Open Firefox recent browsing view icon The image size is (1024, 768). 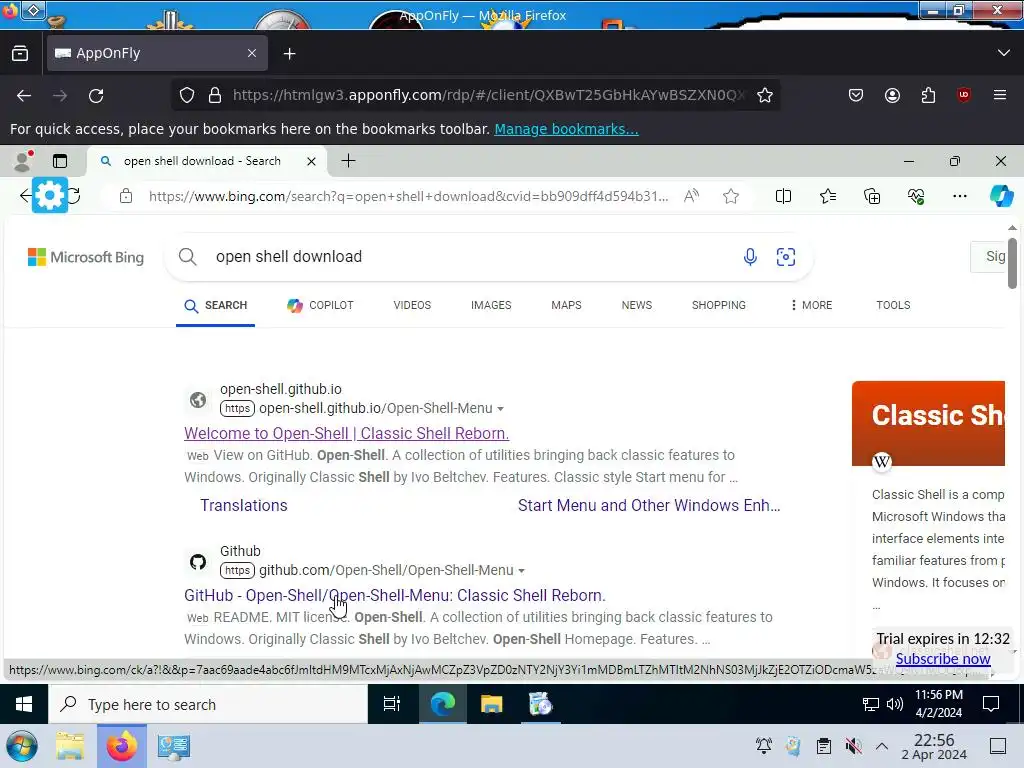click(20, 54)
